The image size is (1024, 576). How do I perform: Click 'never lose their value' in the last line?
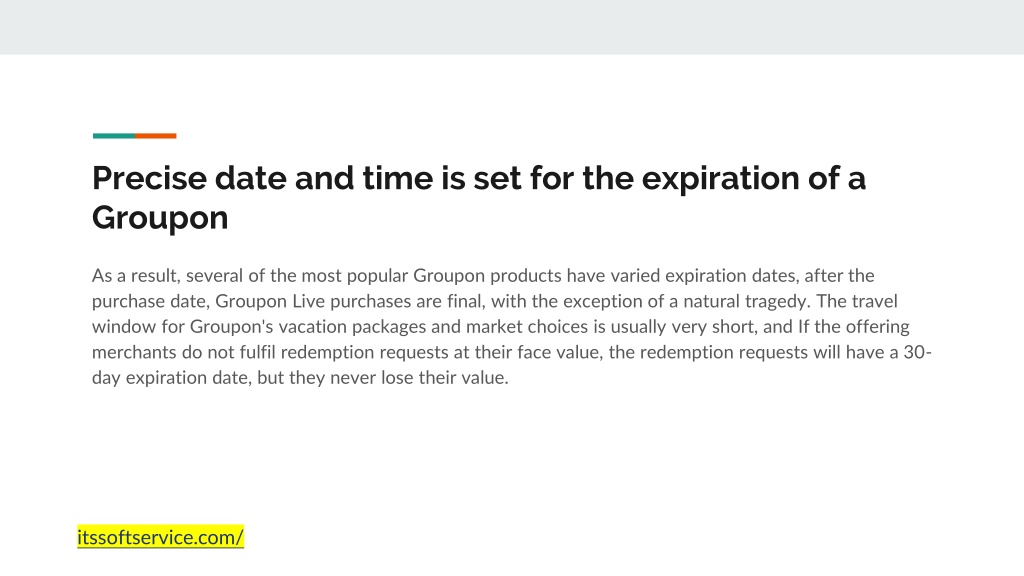[419, 377]
